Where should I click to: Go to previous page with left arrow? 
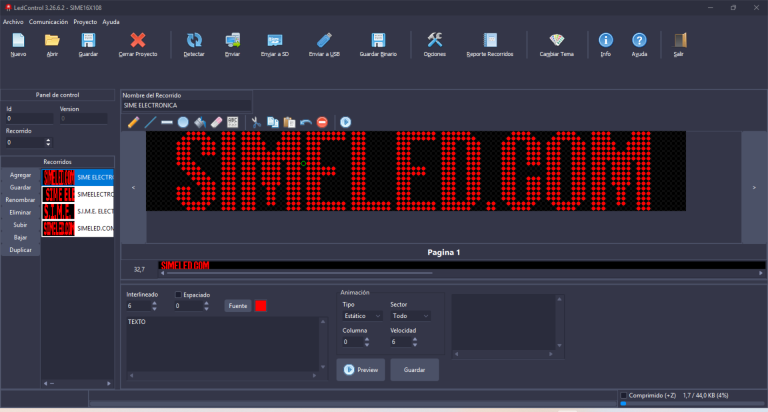pyautogui.click(x=133, y=187)
